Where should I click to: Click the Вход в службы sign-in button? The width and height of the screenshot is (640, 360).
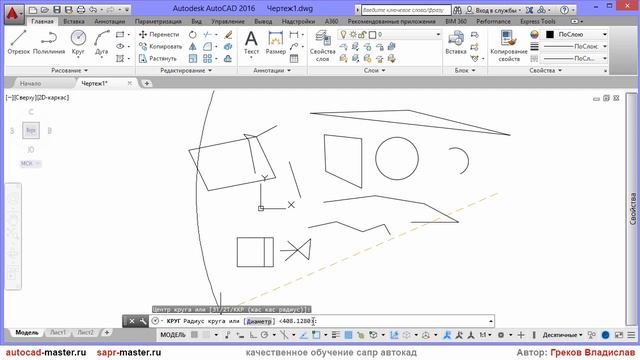click(x=494, y=10)
